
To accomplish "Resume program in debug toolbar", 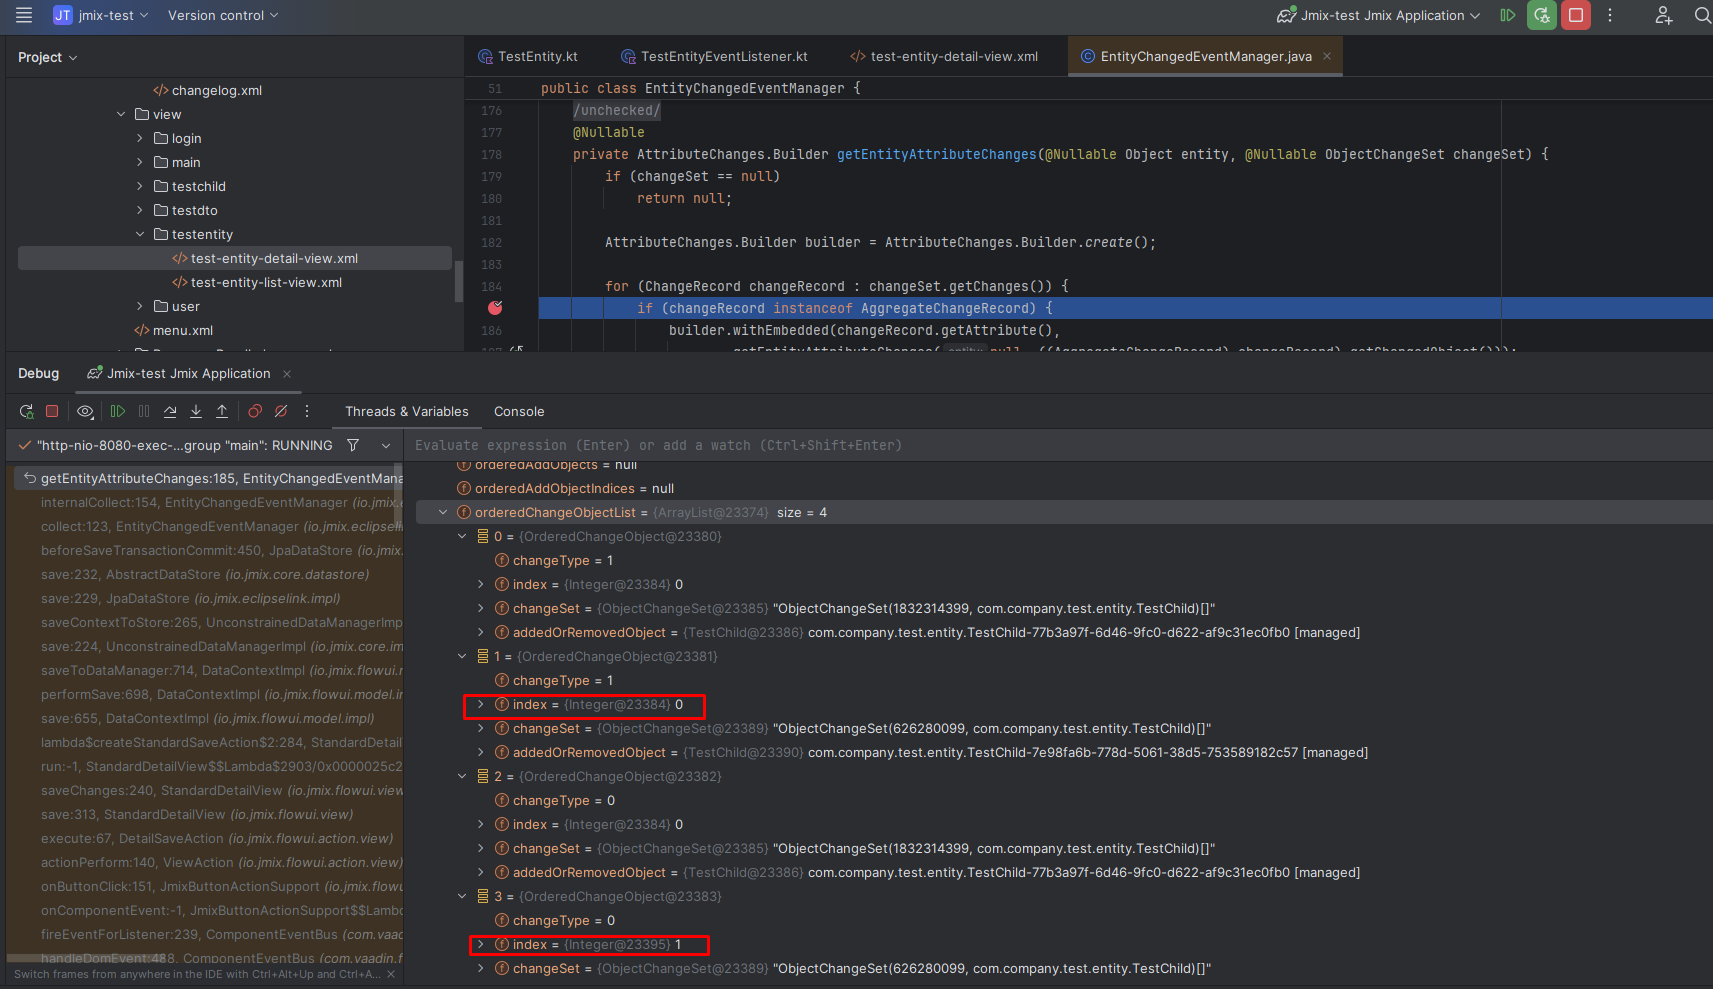I will pyautogui.click(x=118, y=411).
